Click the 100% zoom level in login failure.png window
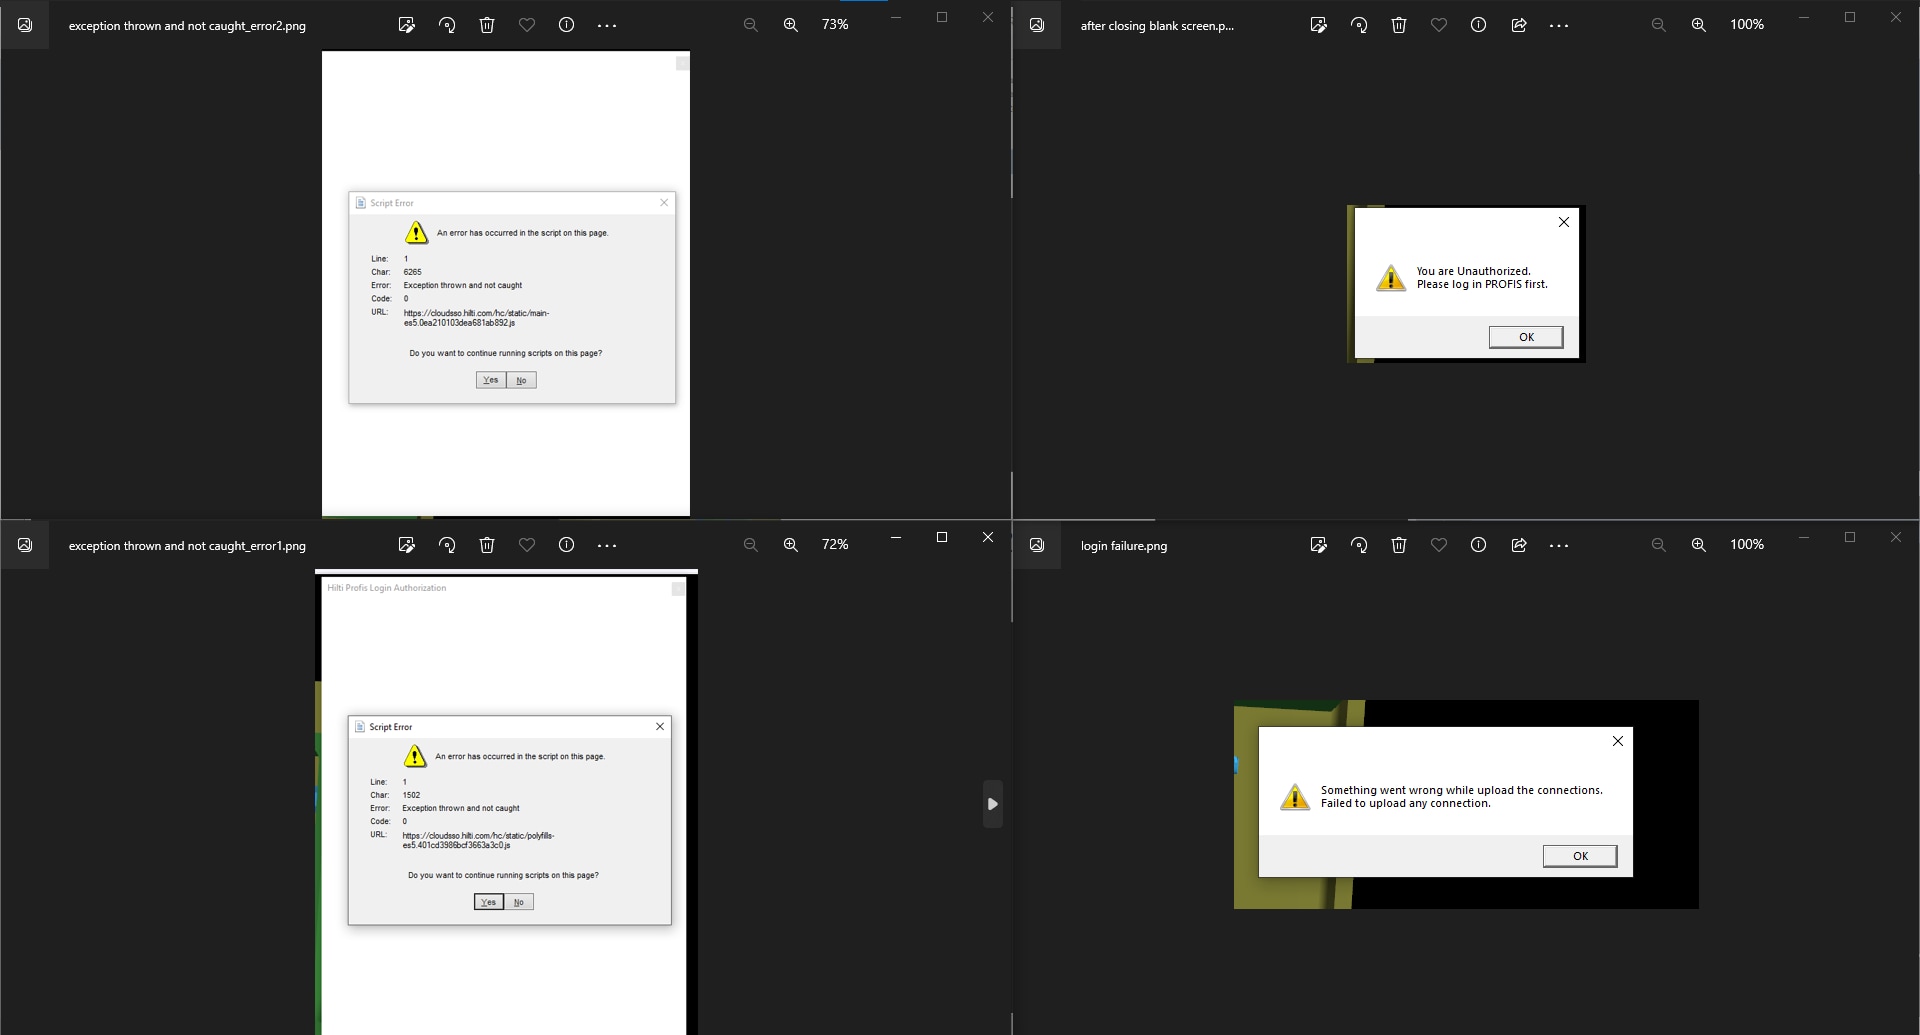 1746,545
